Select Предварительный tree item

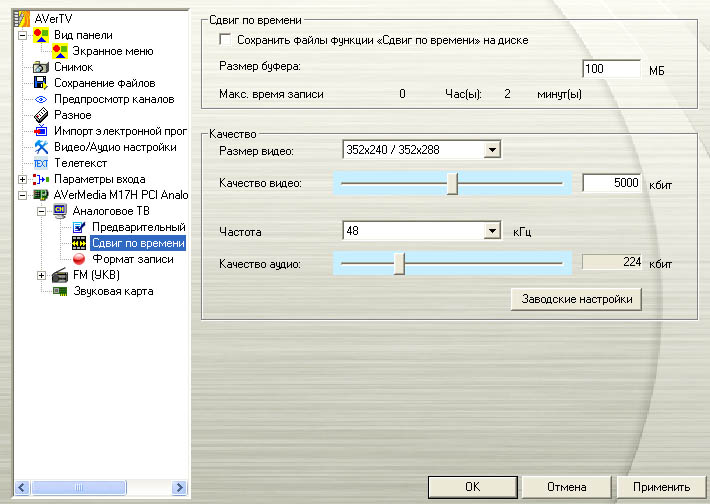coord(139,227)
